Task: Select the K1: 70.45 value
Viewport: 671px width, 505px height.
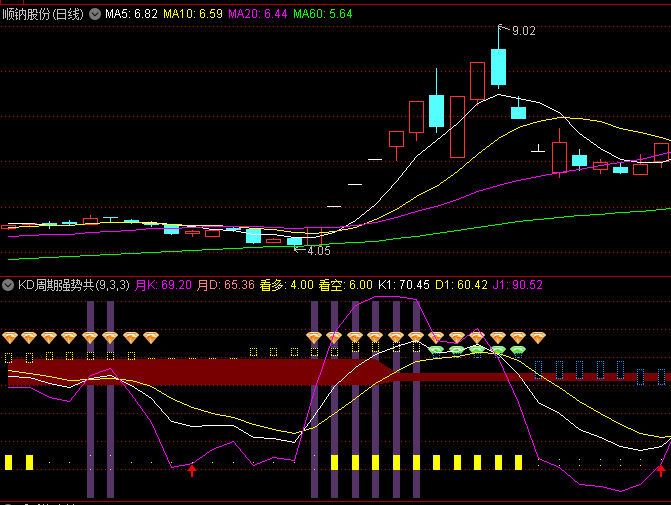Action: (404, 285)
